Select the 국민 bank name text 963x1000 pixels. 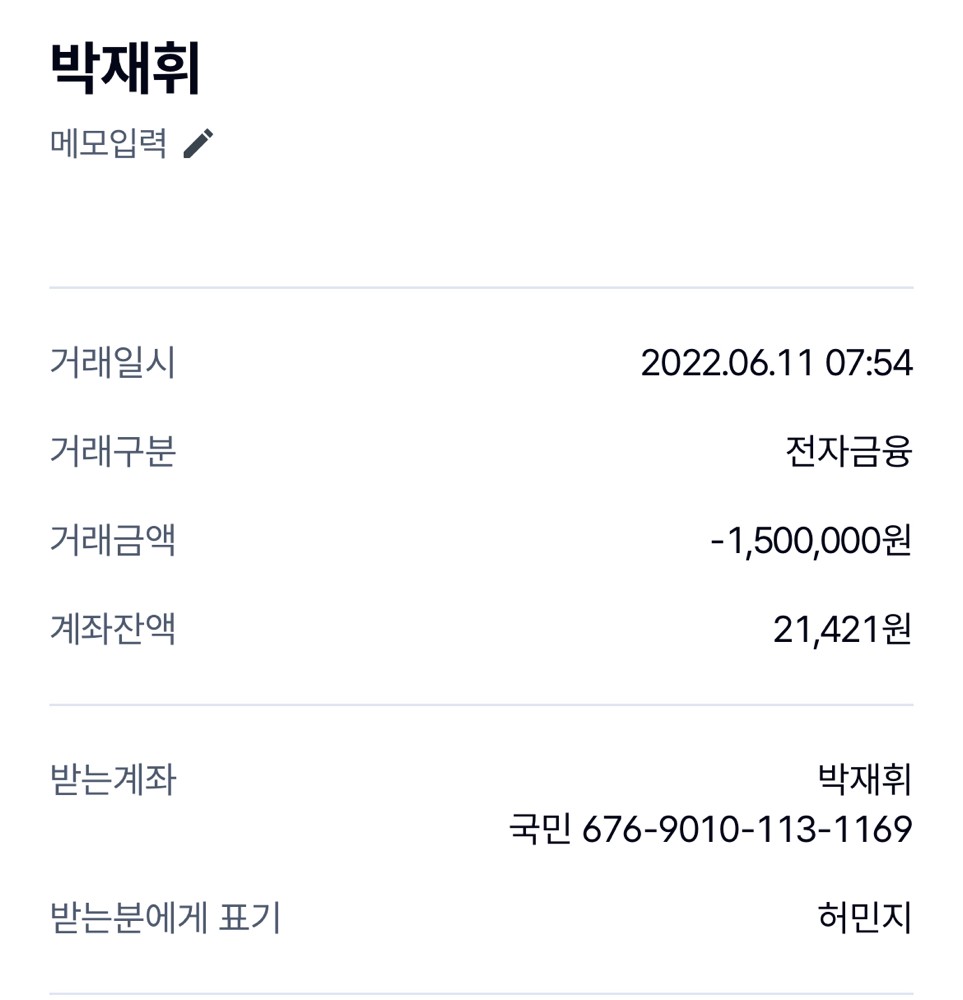[x=539, y=829]
